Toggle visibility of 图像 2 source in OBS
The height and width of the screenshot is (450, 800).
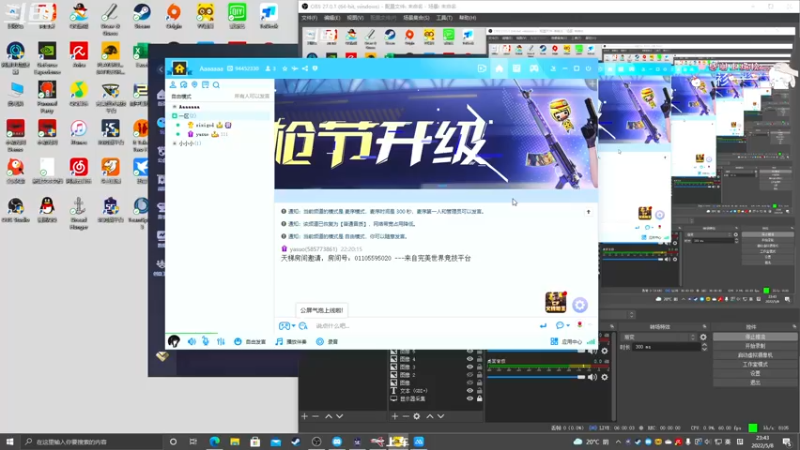(x=470, y=374)
